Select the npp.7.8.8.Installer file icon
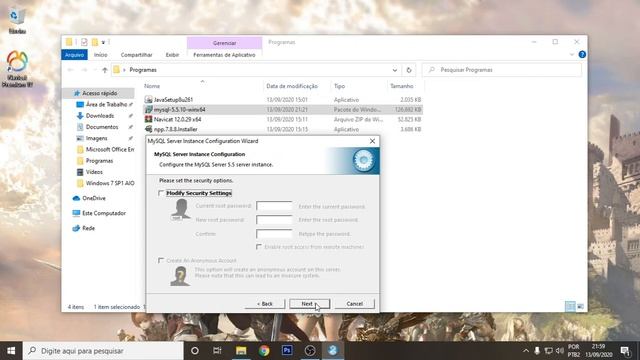The width and height of the screenshot is (640, 360). (149, 129)
